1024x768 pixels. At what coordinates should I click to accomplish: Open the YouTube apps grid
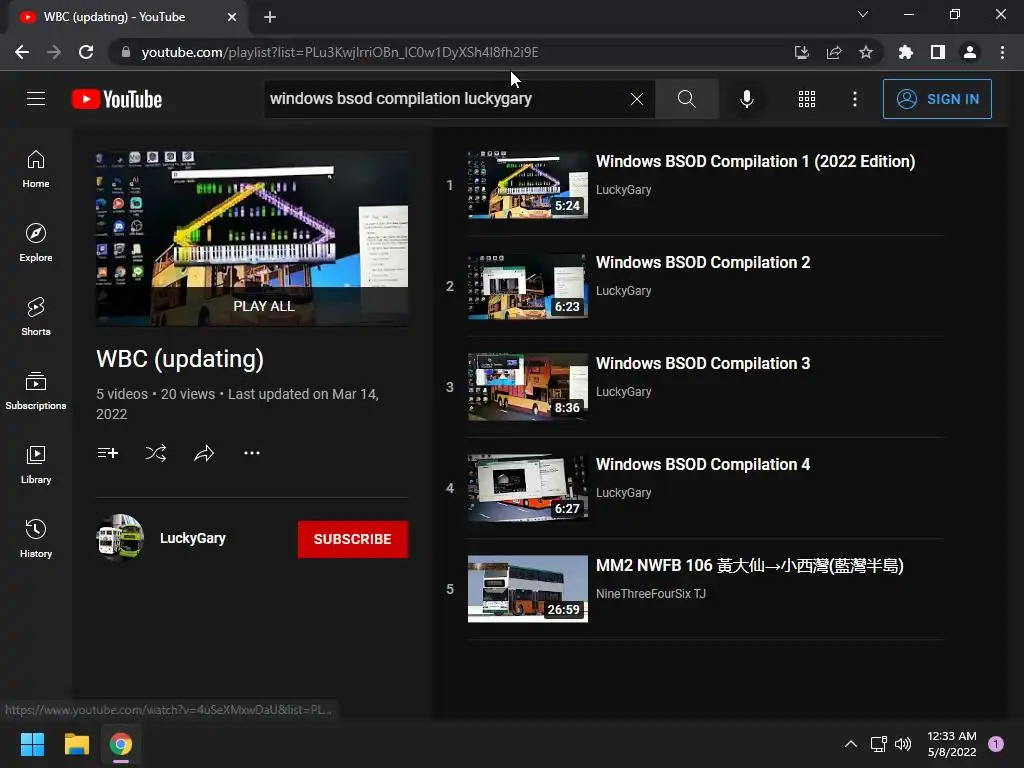(807, 99)
